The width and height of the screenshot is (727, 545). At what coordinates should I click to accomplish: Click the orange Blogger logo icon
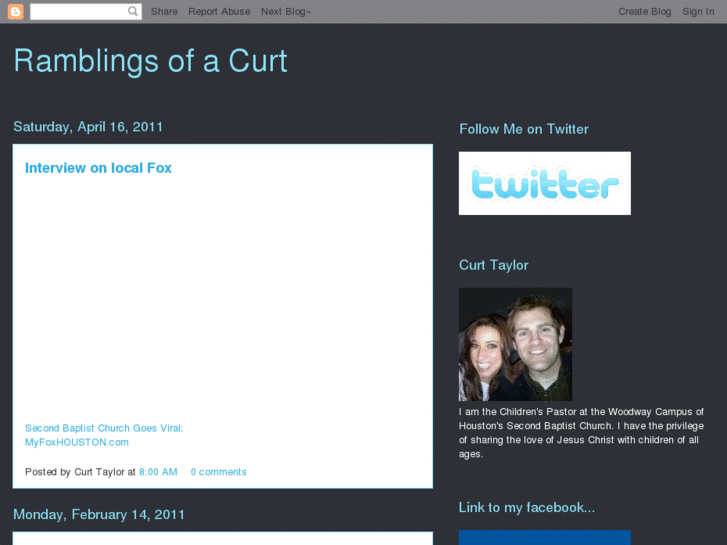coord(15,12)
